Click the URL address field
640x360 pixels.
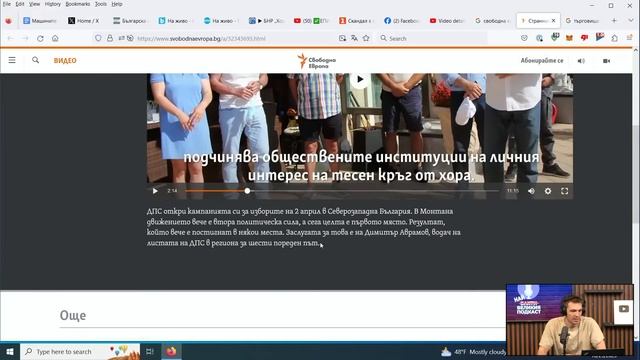(235, 38)
